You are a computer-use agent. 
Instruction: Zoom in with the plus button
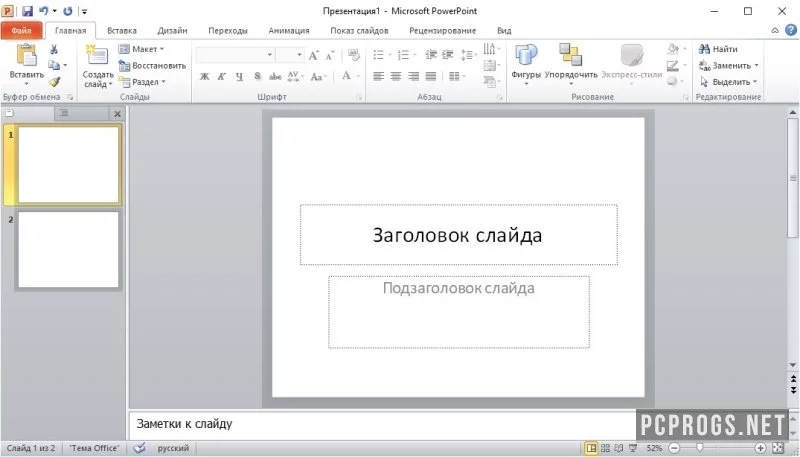tap(760, 448)
